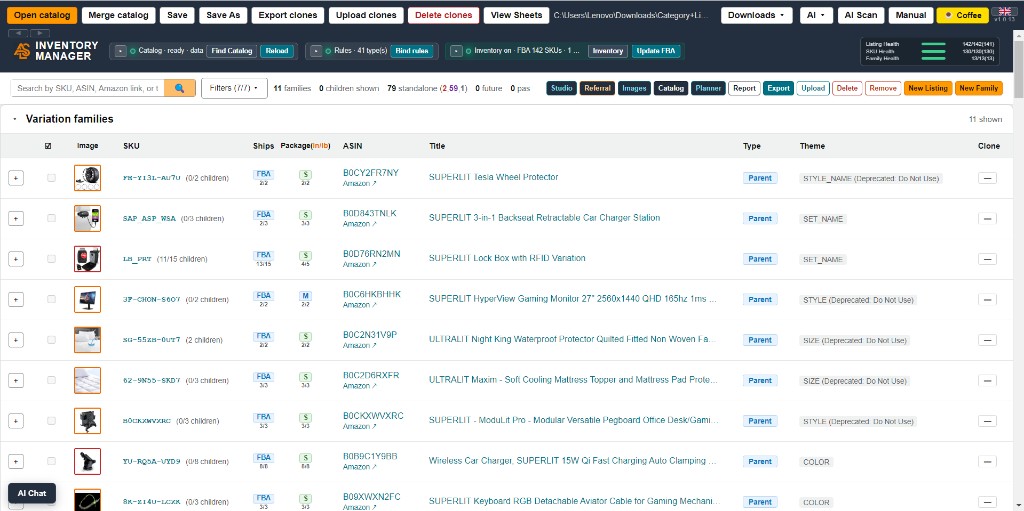Check the box for Maxim Mattress Topper row
Screen dimensions: 1024x511
point(52,380)
